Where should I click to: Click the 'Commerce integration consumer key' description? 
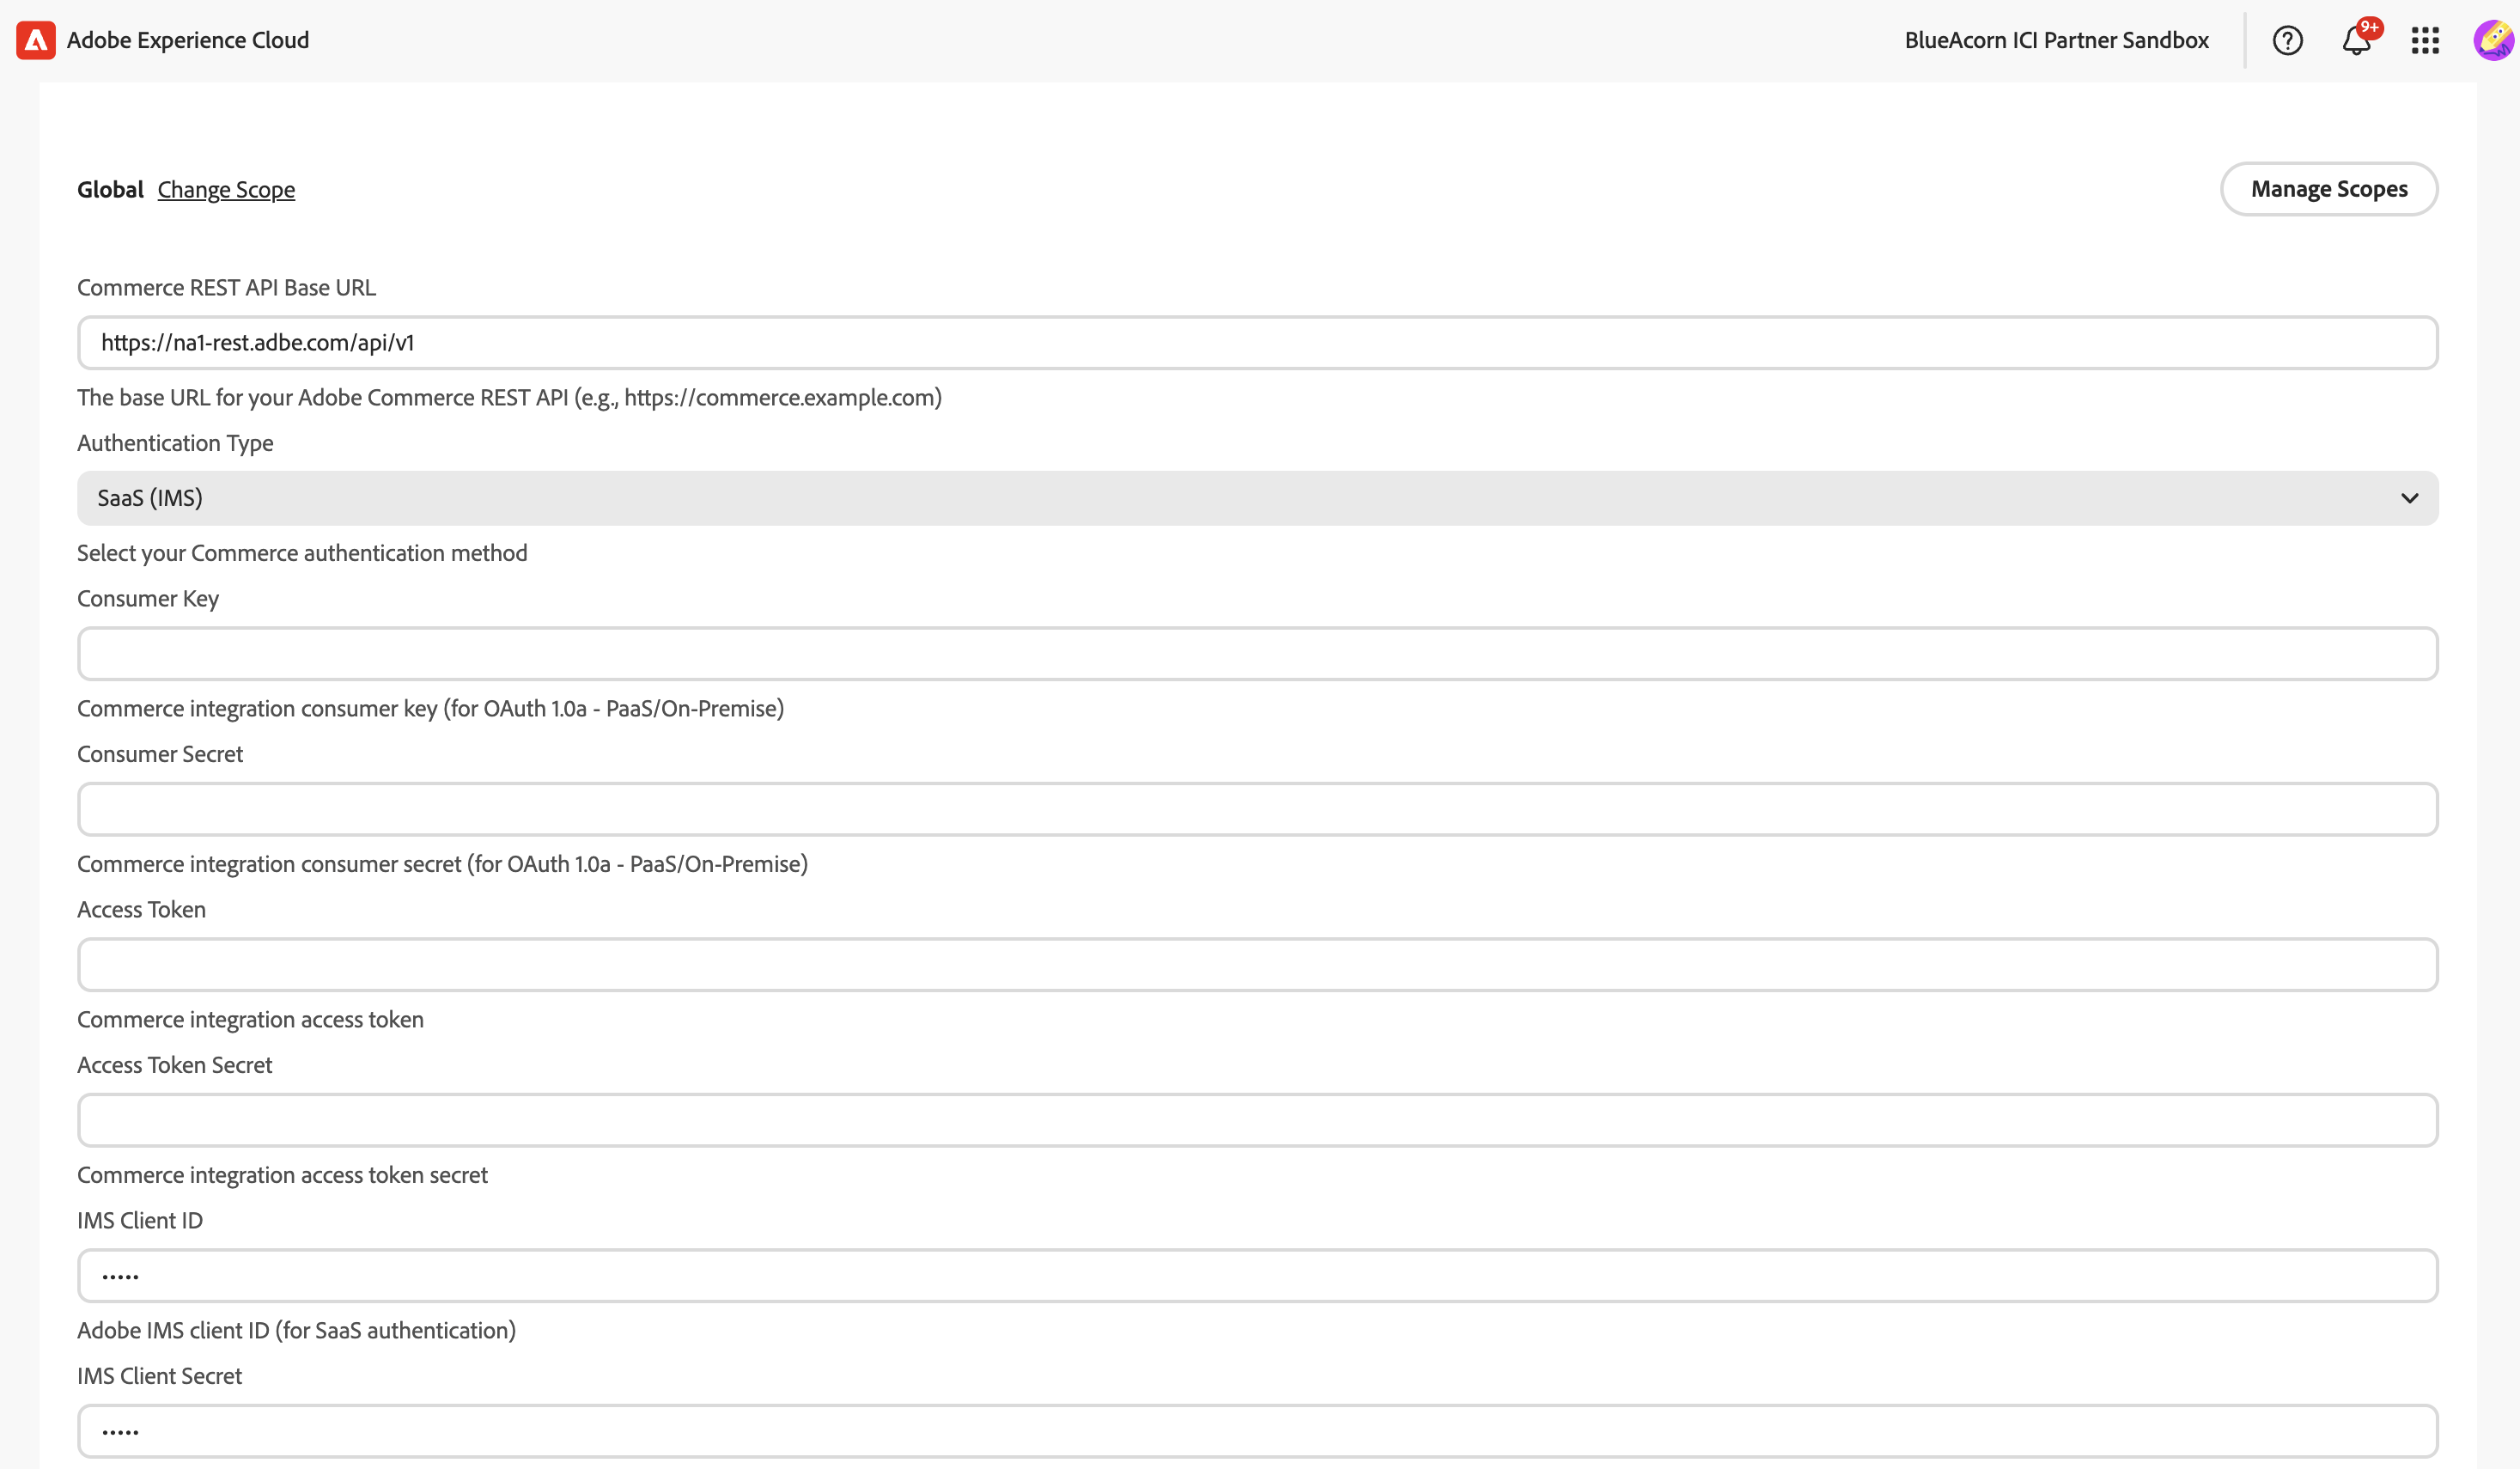431,708
